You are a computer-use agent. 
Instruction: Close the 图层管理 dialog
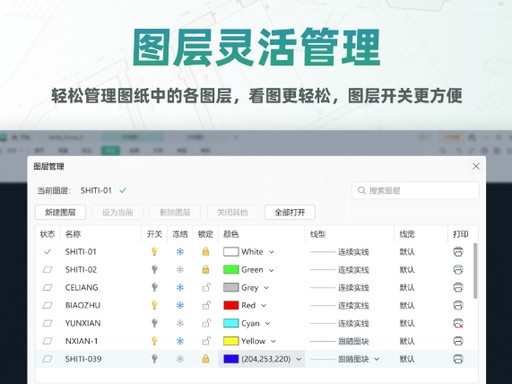coord(476,166)
